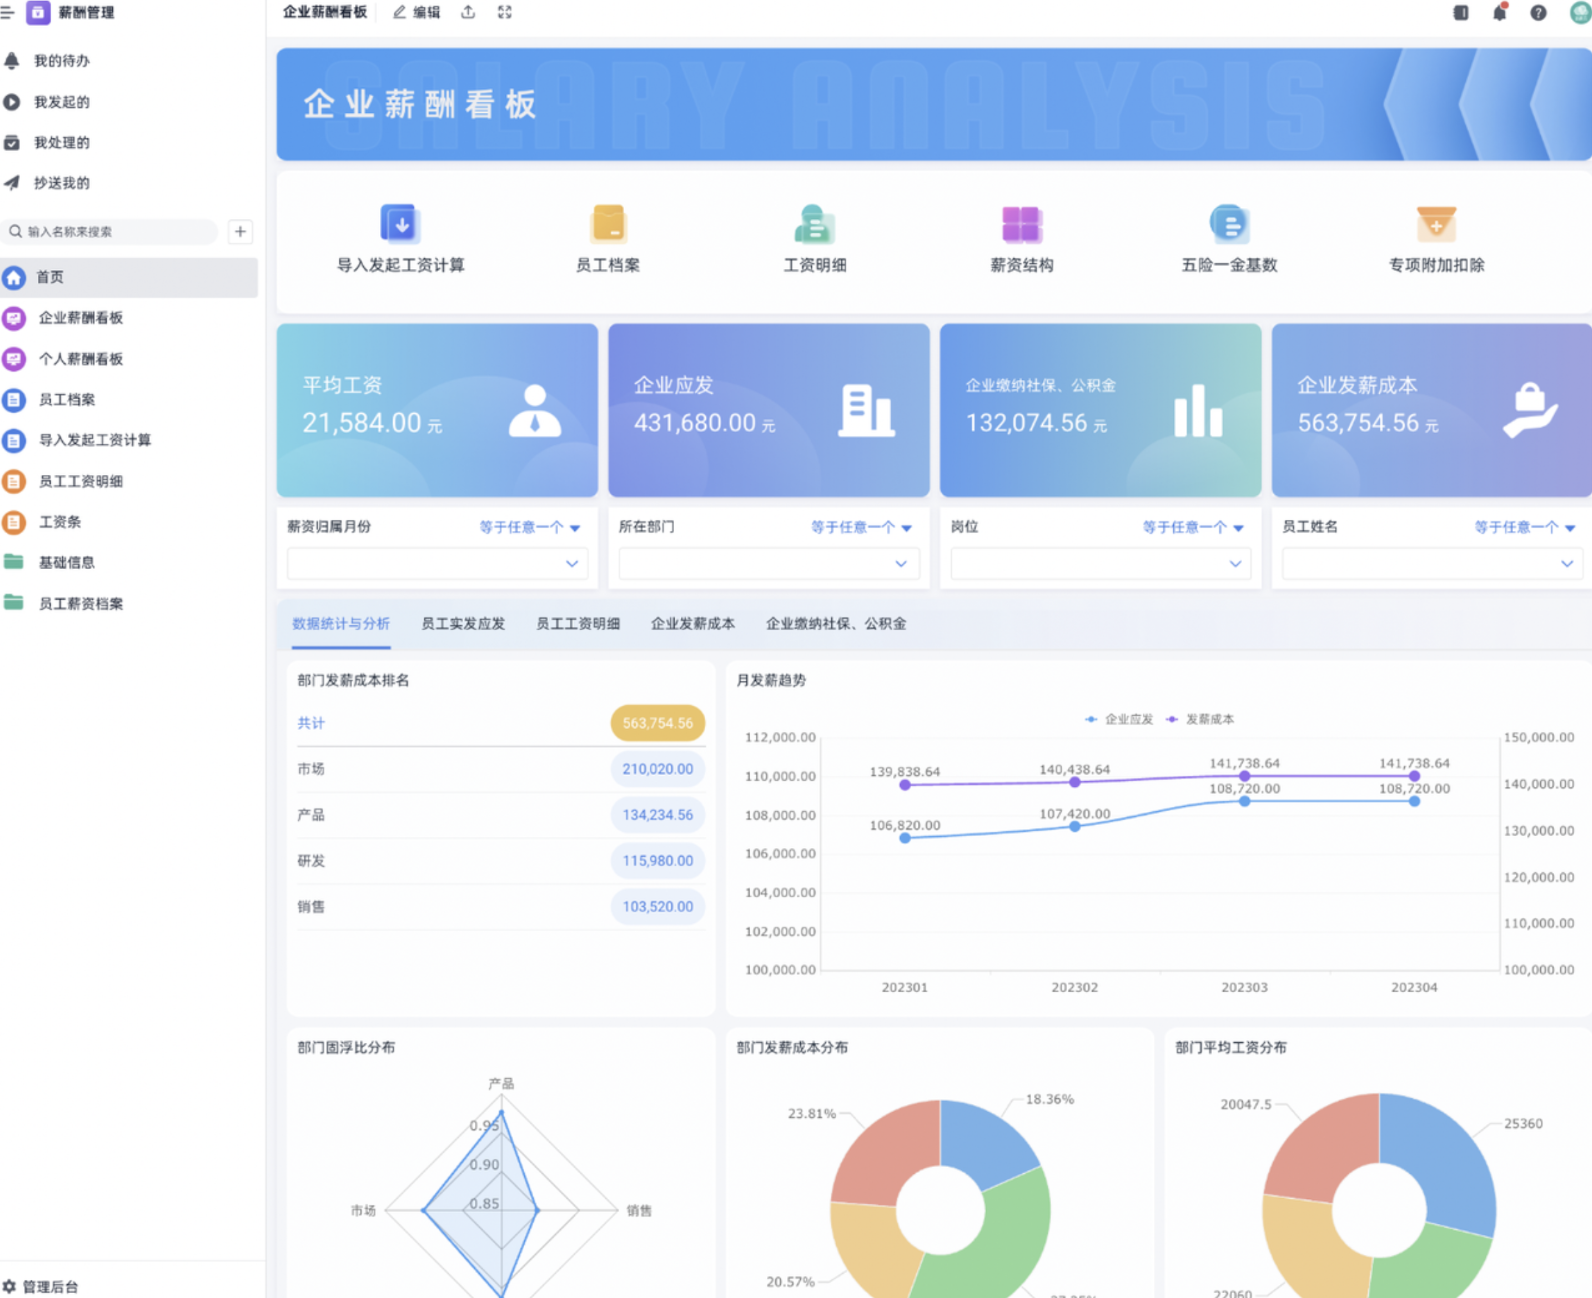The image size is (1592, 1298).
Task: Open 等于任意一个 condition for 薪资归属月份
Action: tap(529, 527)
